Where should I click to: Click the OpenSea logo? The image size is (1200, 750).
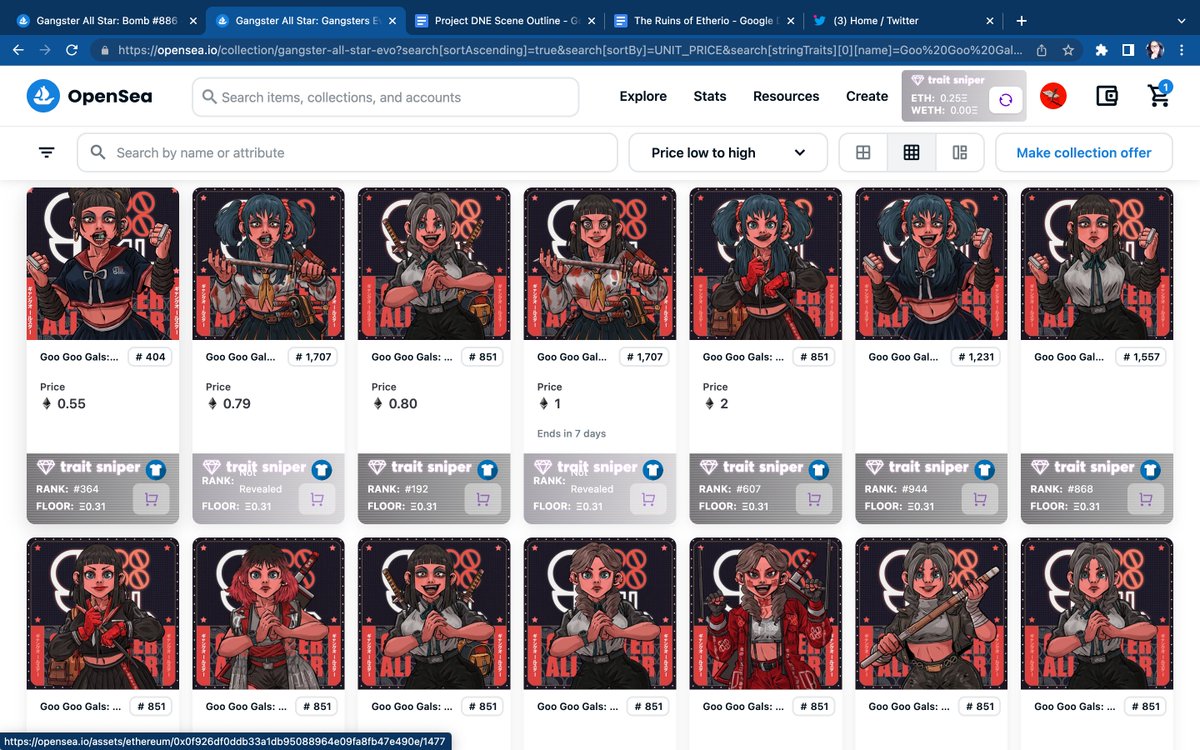coord(89,97)
